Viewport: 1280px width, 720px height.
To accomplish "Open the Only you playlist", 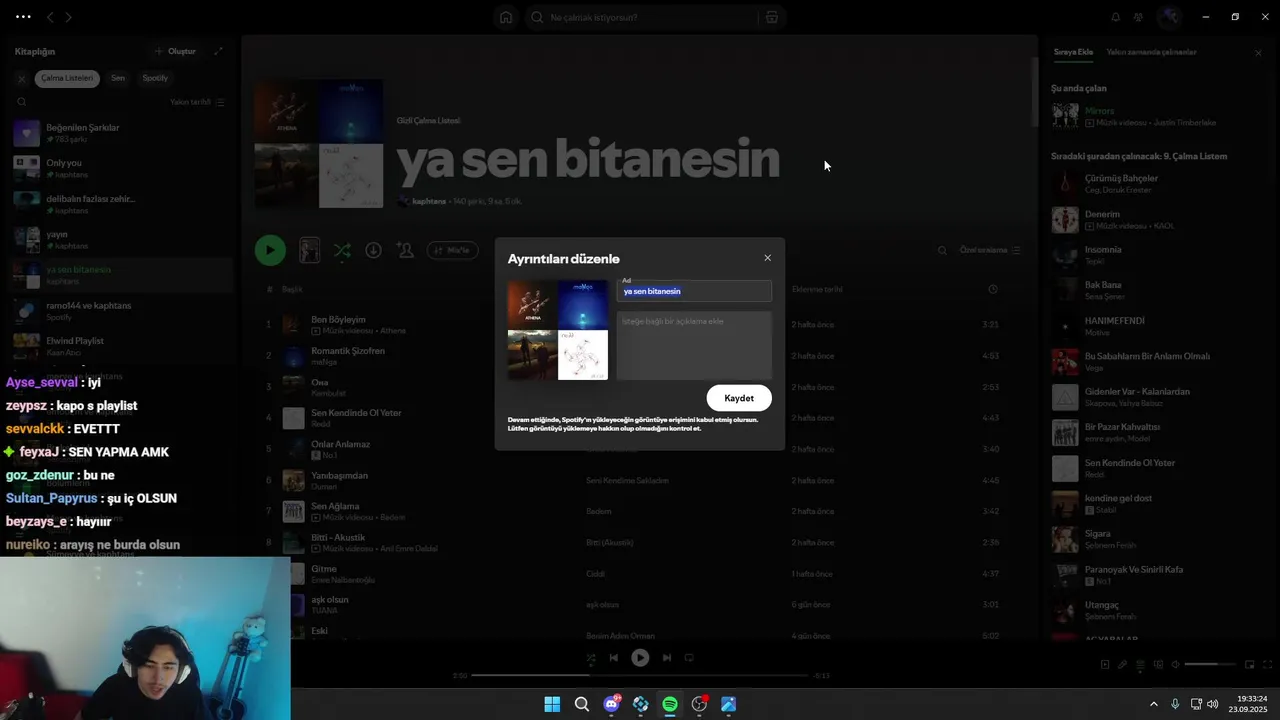I will pos(120,168).
